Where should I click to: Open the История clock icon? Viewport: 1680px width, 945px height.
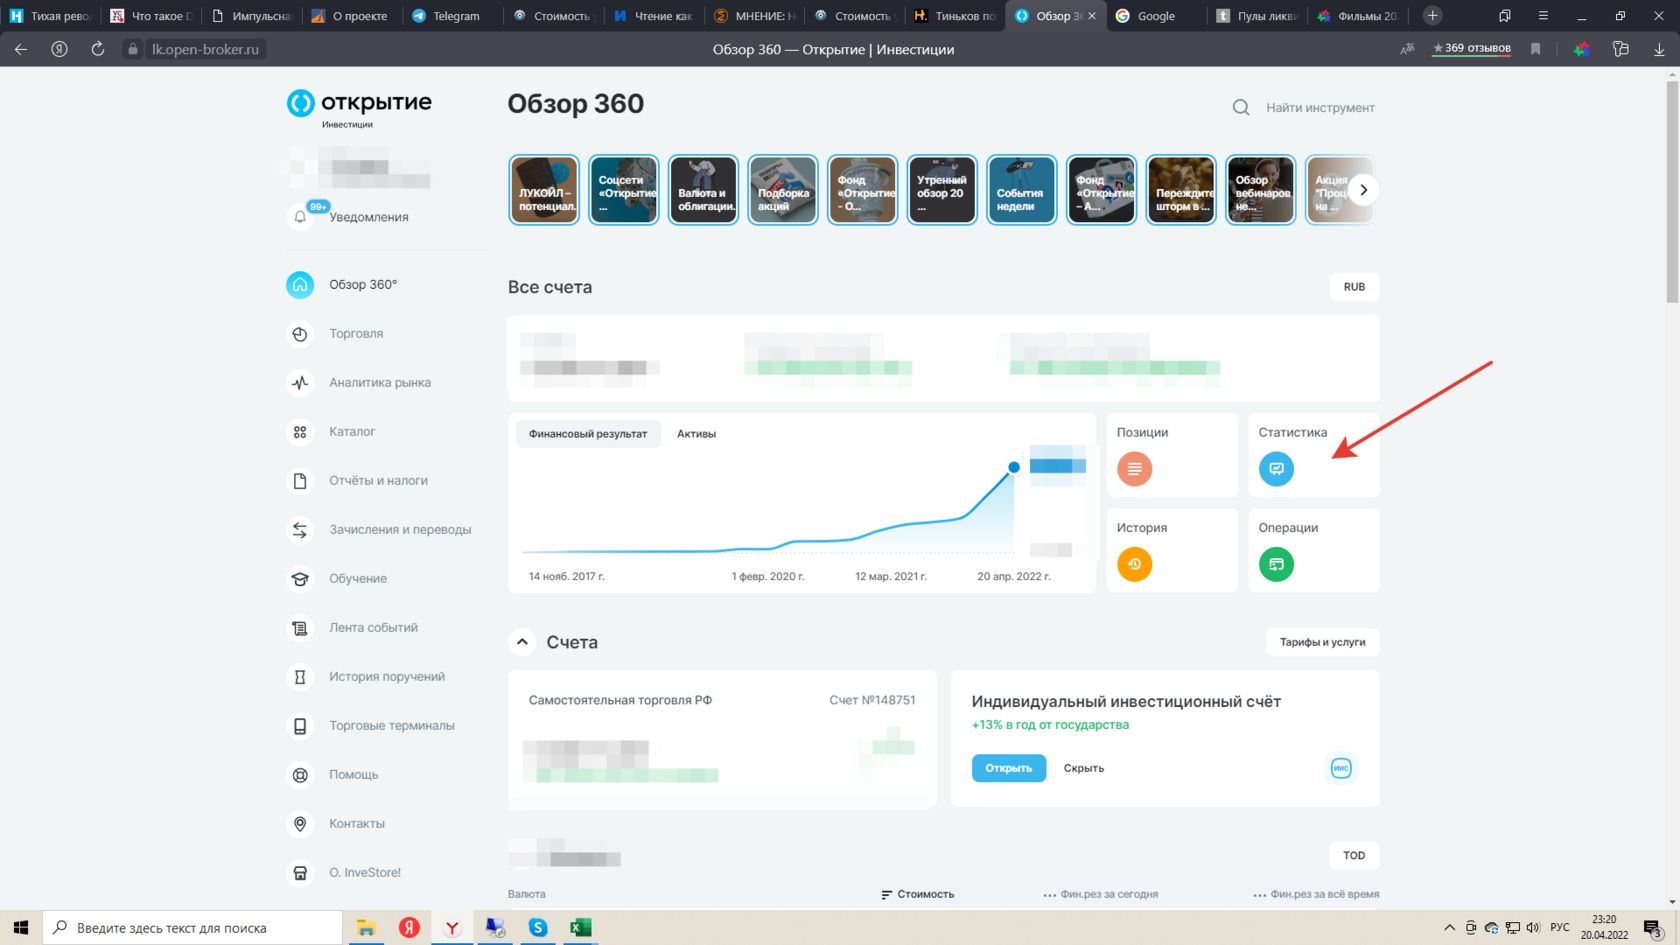click(1134, 564)
